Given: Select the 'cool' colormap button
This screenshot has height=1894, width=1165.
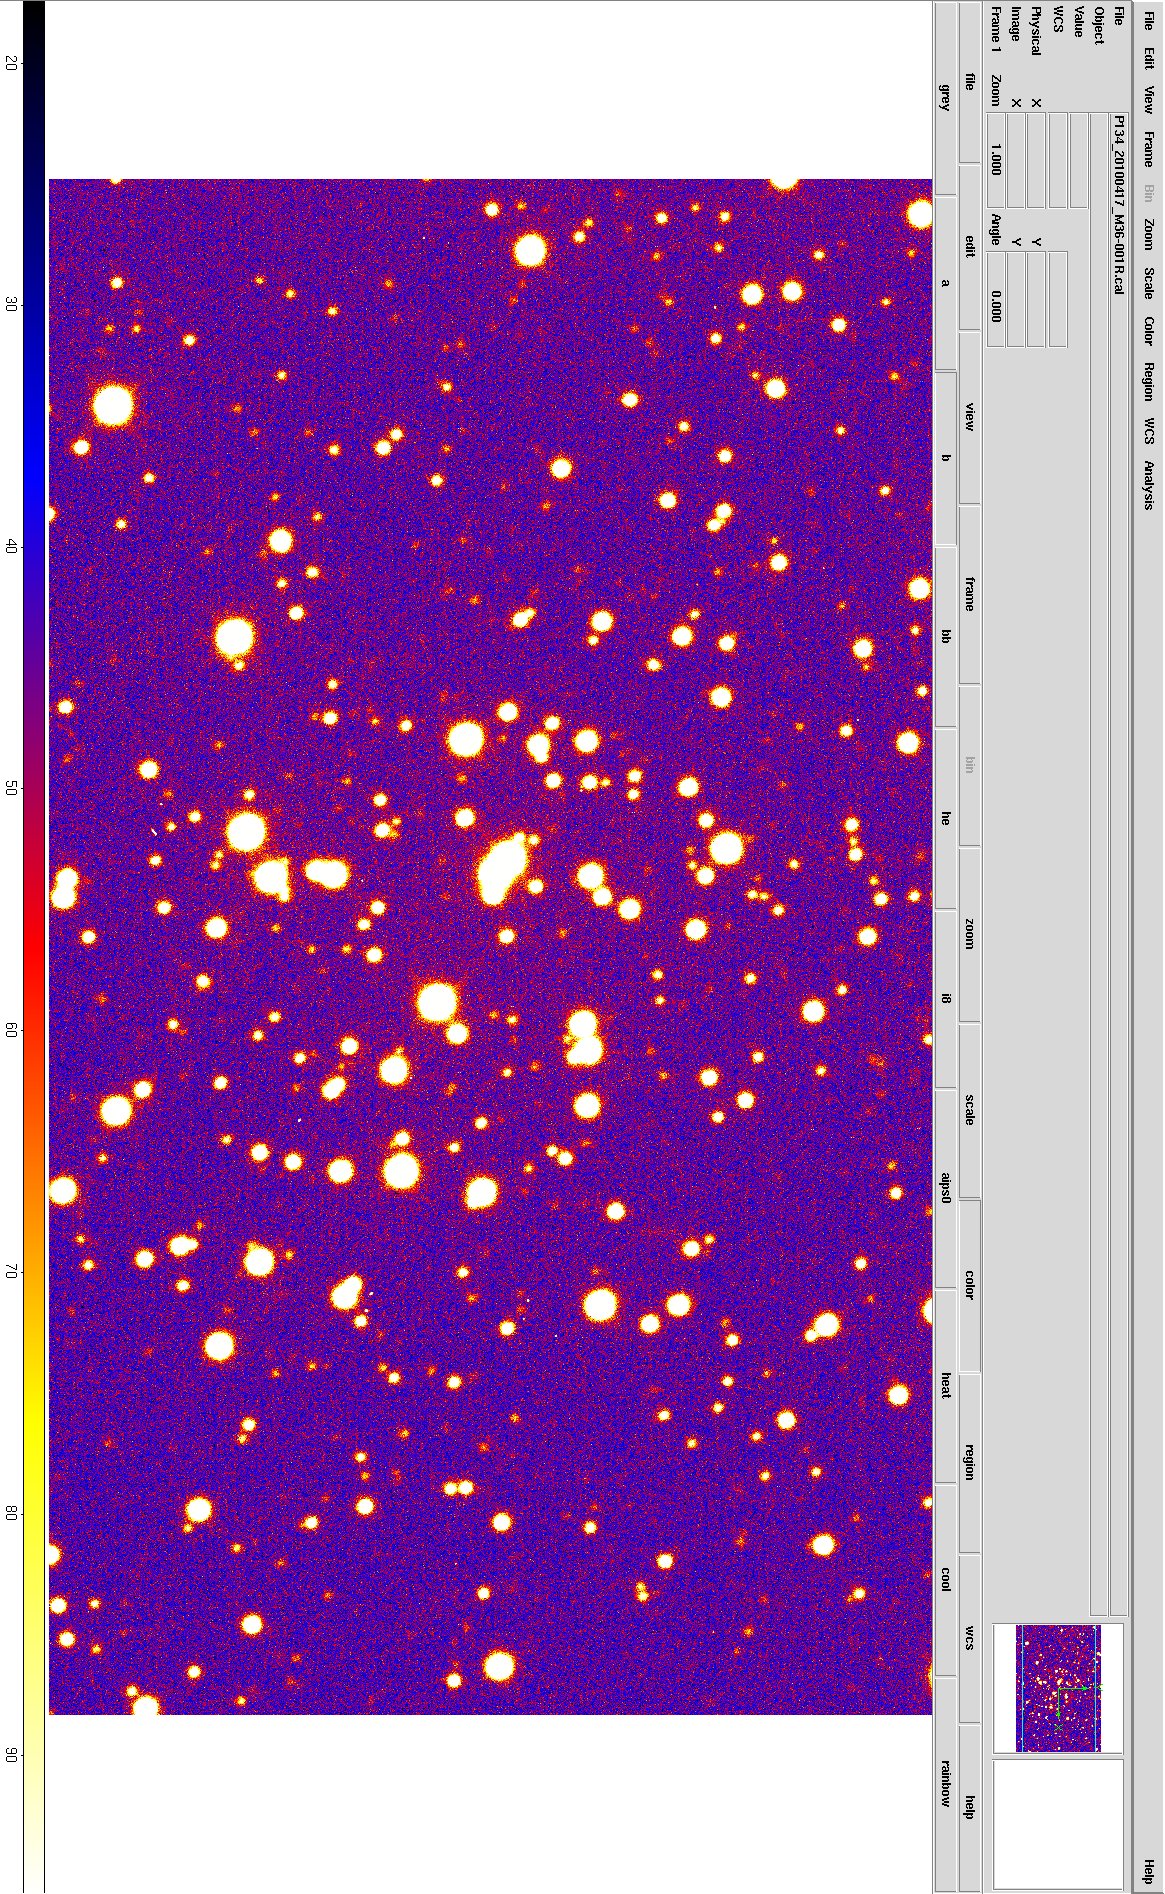Looking at the screenshot, I should 945,1579.
